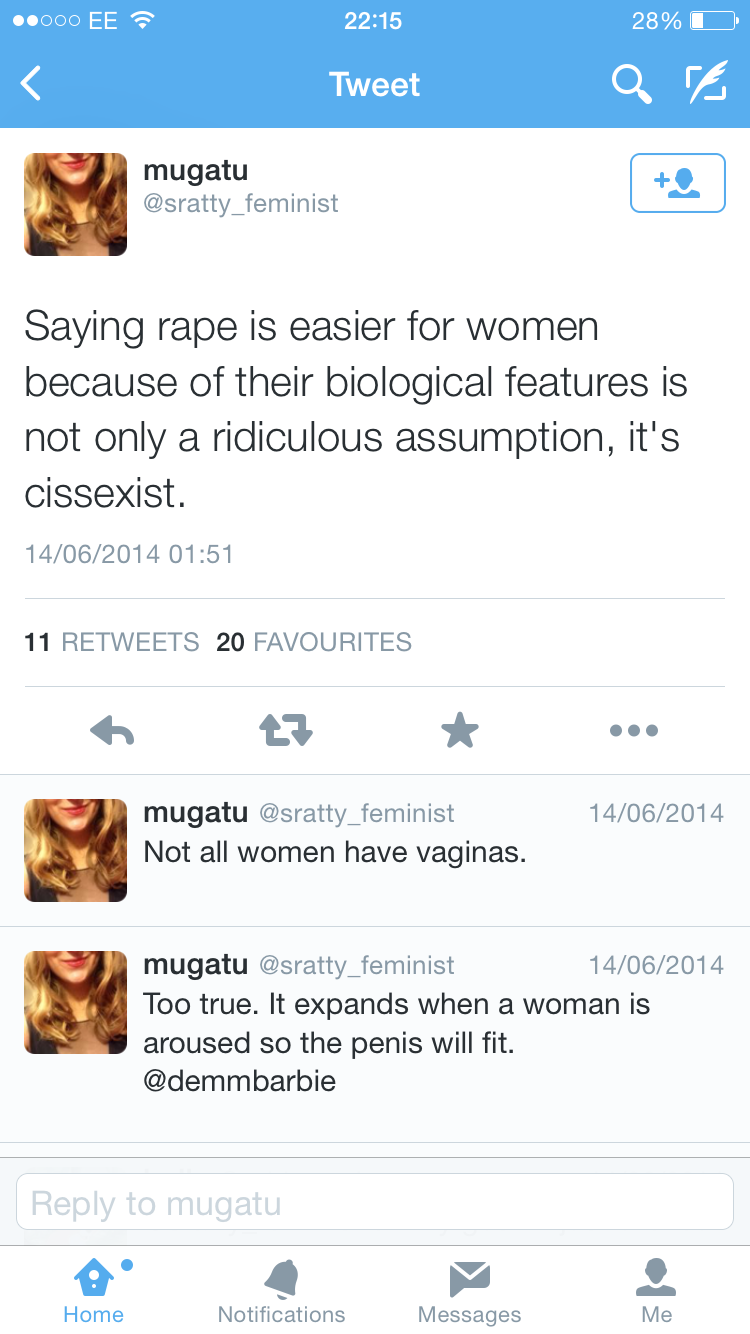View the 20 Favourites list
The width and height of the screenshot is (750, 1334).
tap(314, 642)
